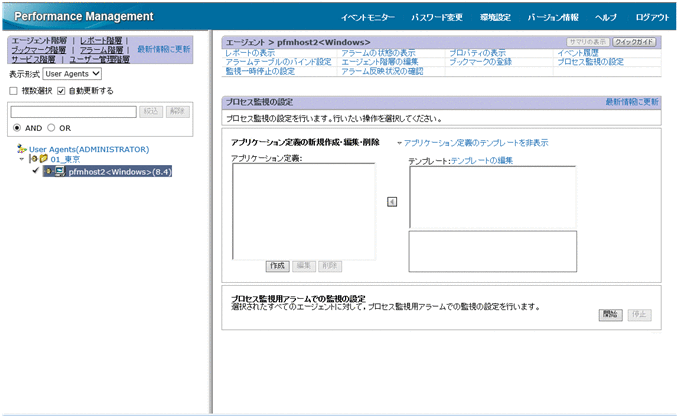Click the agent filter text field
680x419 pixels.
point(74,111)
